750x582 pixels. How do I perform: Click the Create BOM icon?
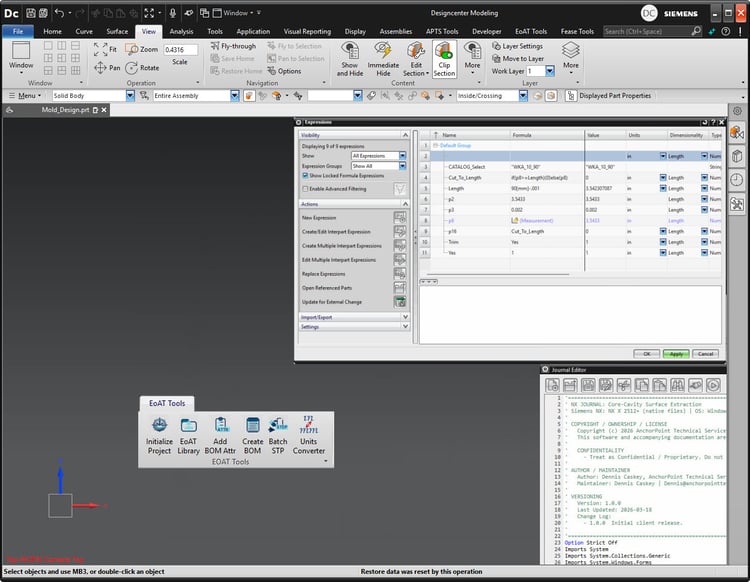pyautogui.click(x=253, y=435)
